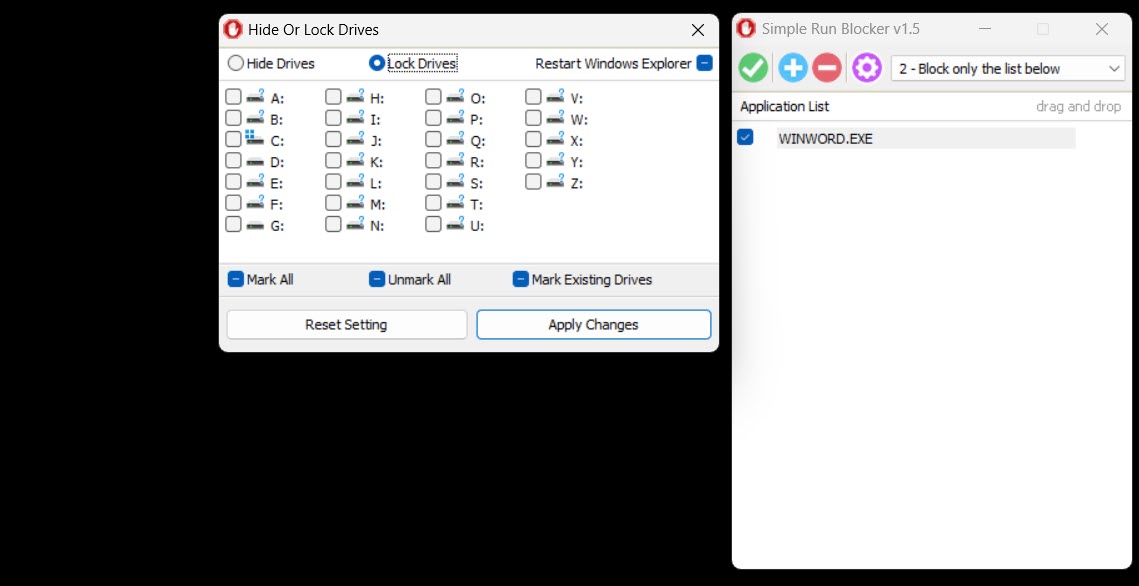The height and width of the screenshot is (586, 1139).
Task: Check the drive C: checkbox
Action: 233,139
